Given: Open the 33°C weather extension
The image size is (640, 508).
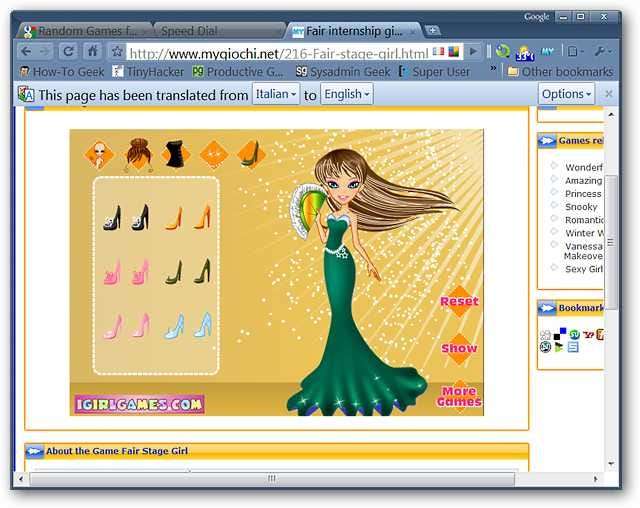Looking at the screenshot, I should tap(525, 53).
